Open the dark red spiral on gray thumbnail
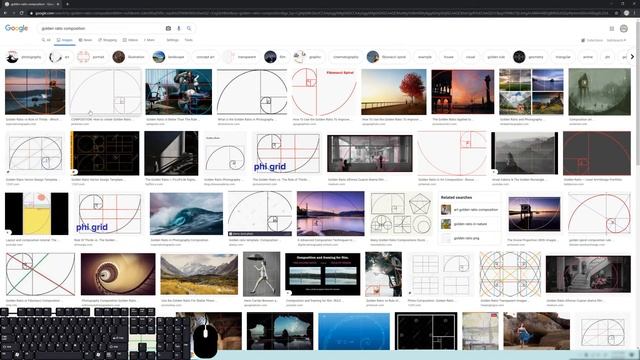This screenshot has height=360, width=640. pos(597,153)
